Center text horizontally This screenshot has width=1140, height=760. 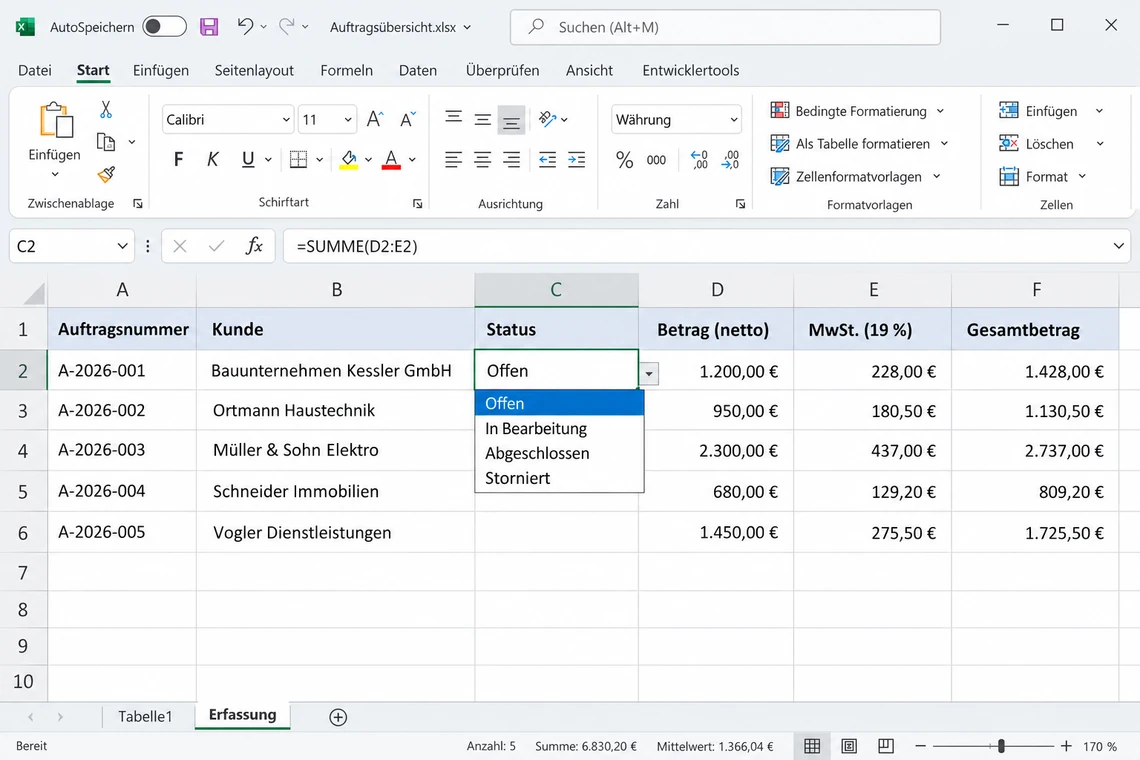click(x=483, y=160)
